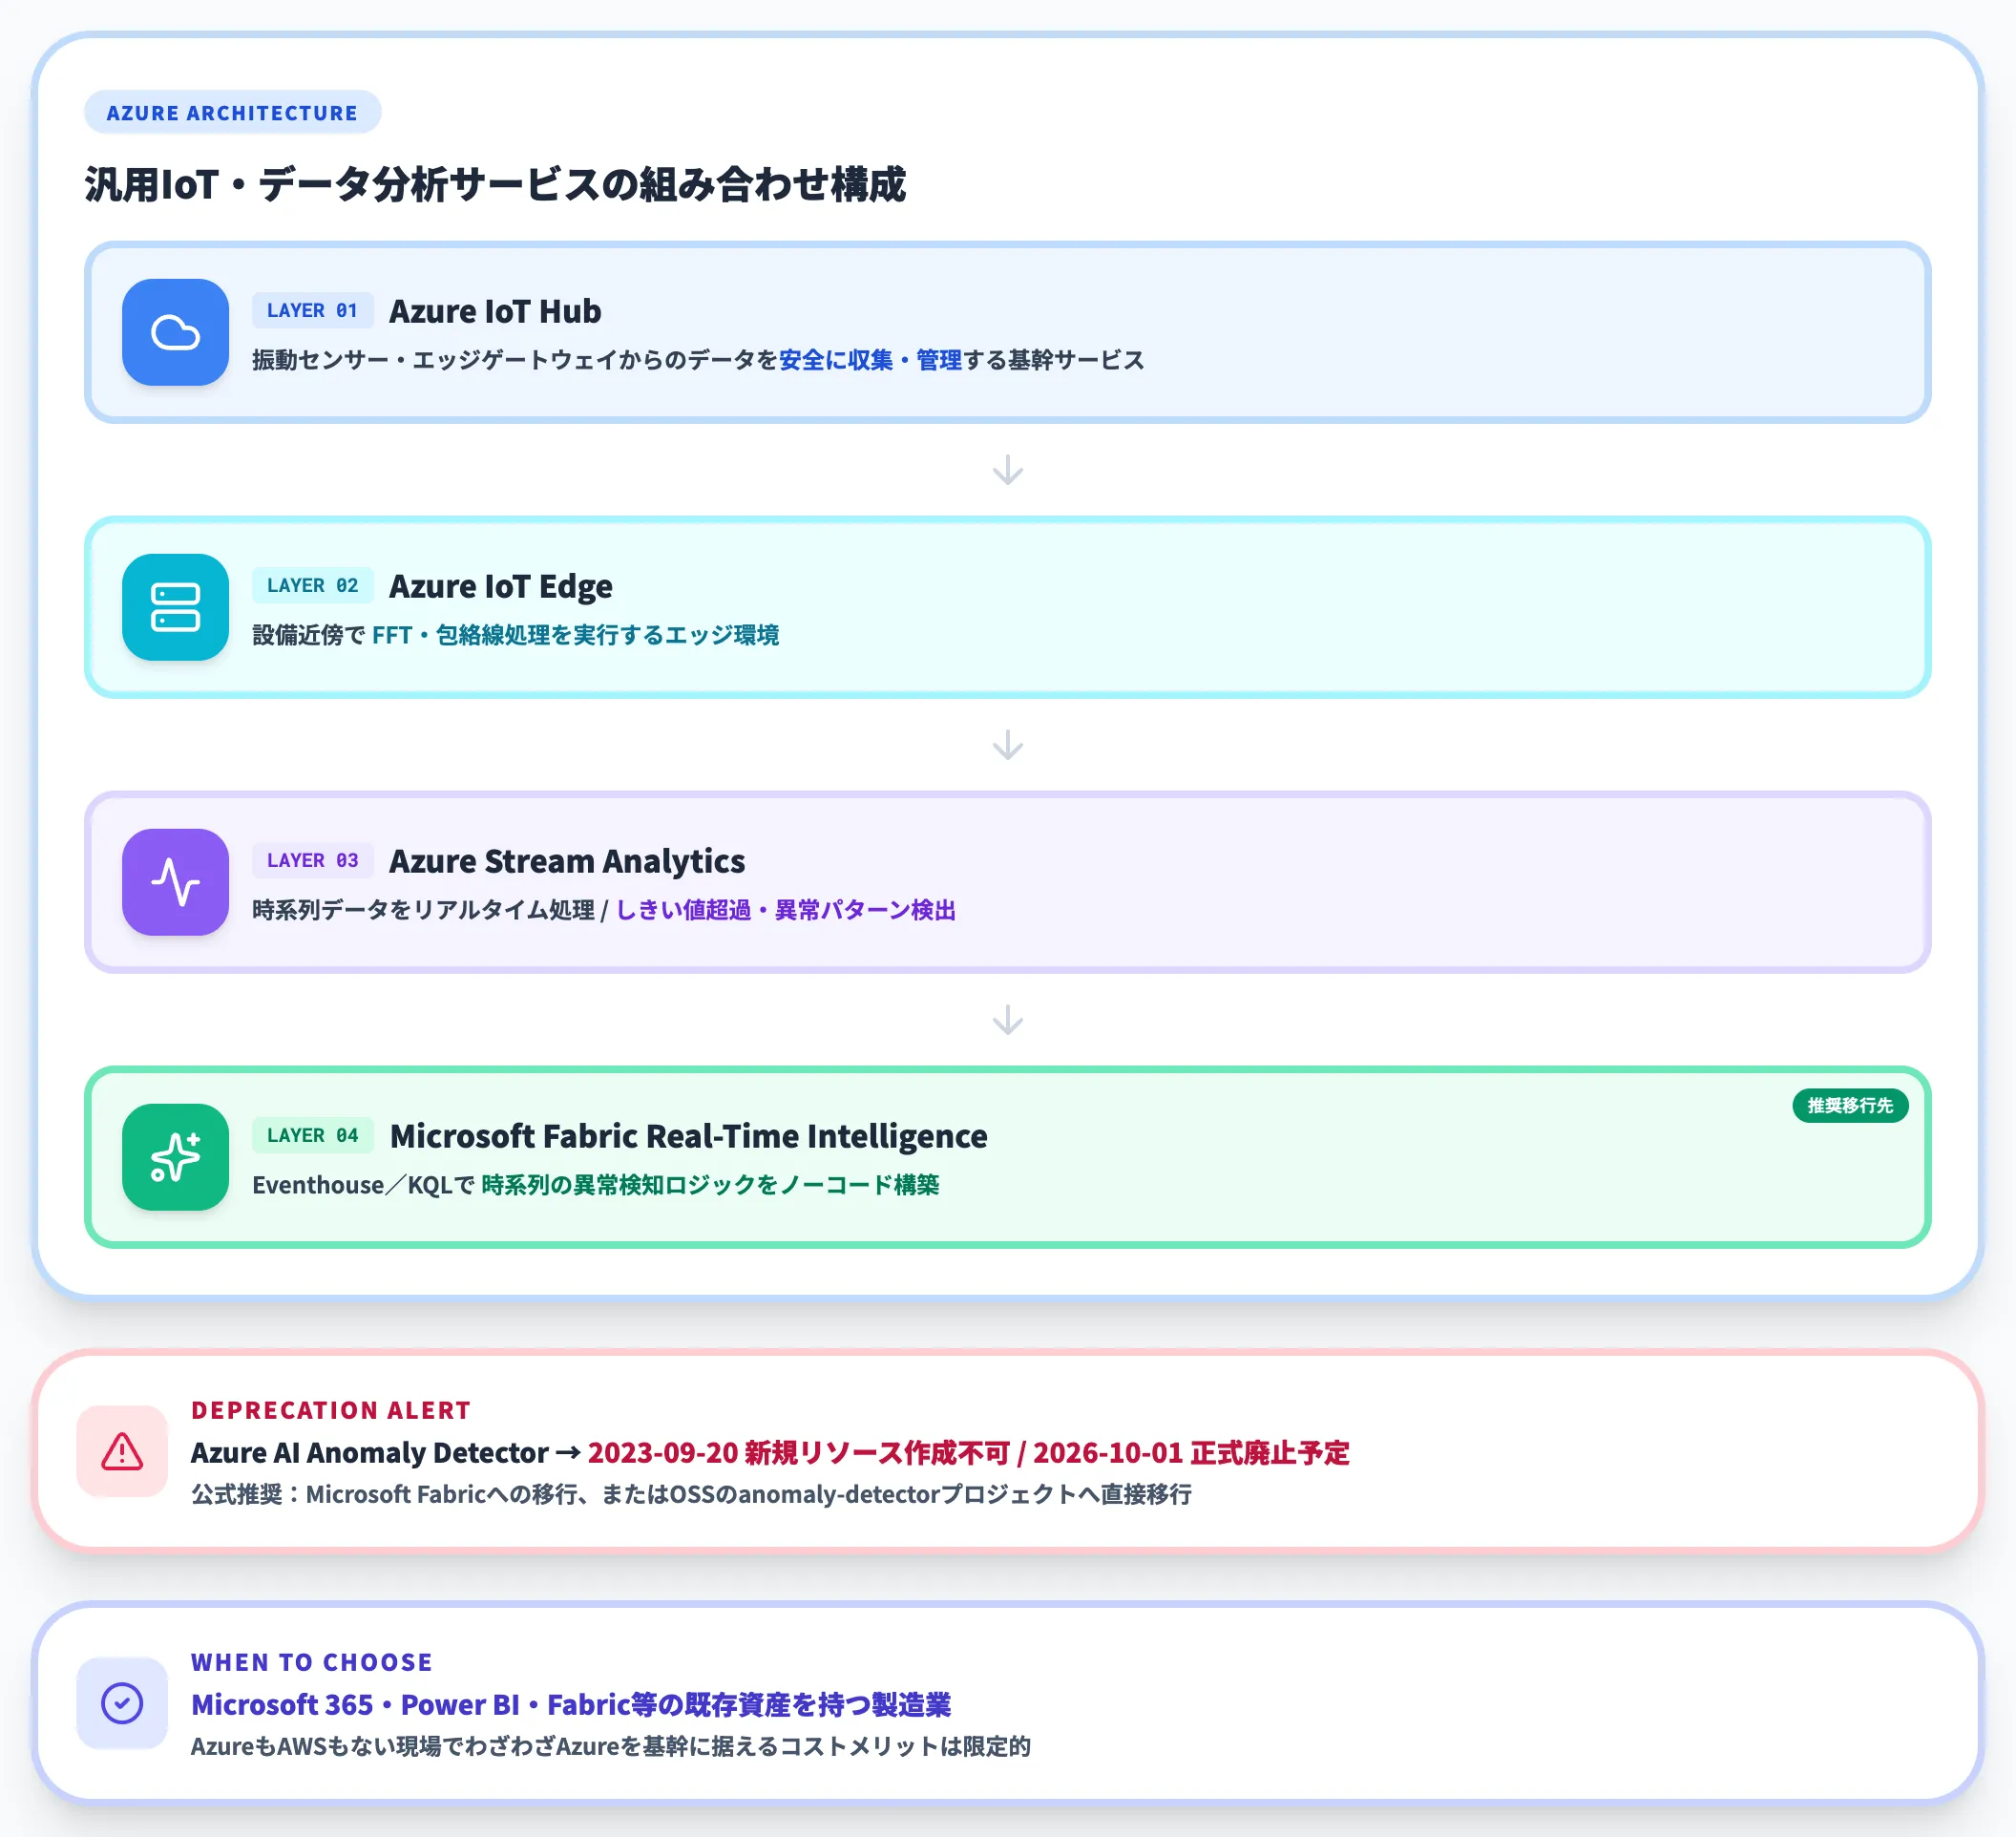Image resolution: width=2016 pixels, height=1837 pixels.
Task: Click the DEPRECATION ALERT label
Action: (331, 1410)
